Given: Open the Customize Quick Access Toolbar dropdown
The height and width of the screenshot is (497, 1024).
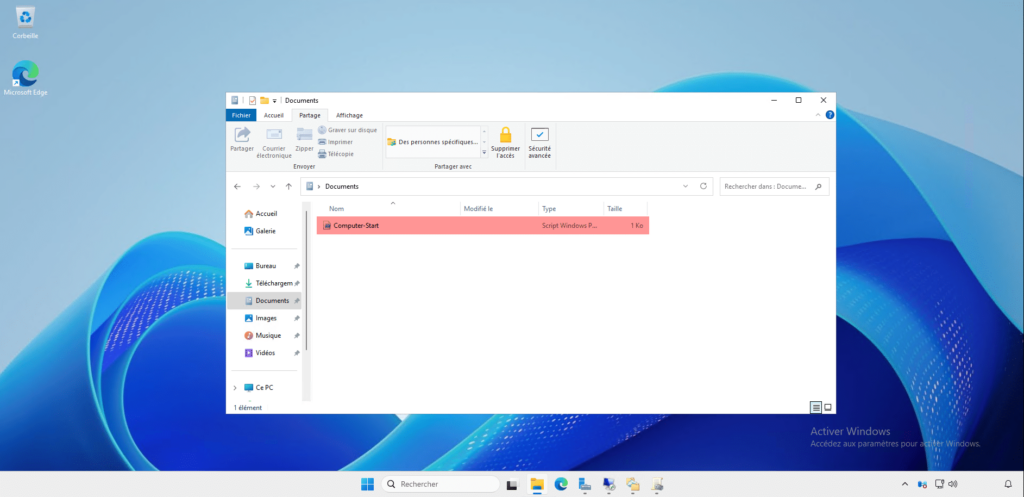Looking at the screenshot, I should coord(274,101).
